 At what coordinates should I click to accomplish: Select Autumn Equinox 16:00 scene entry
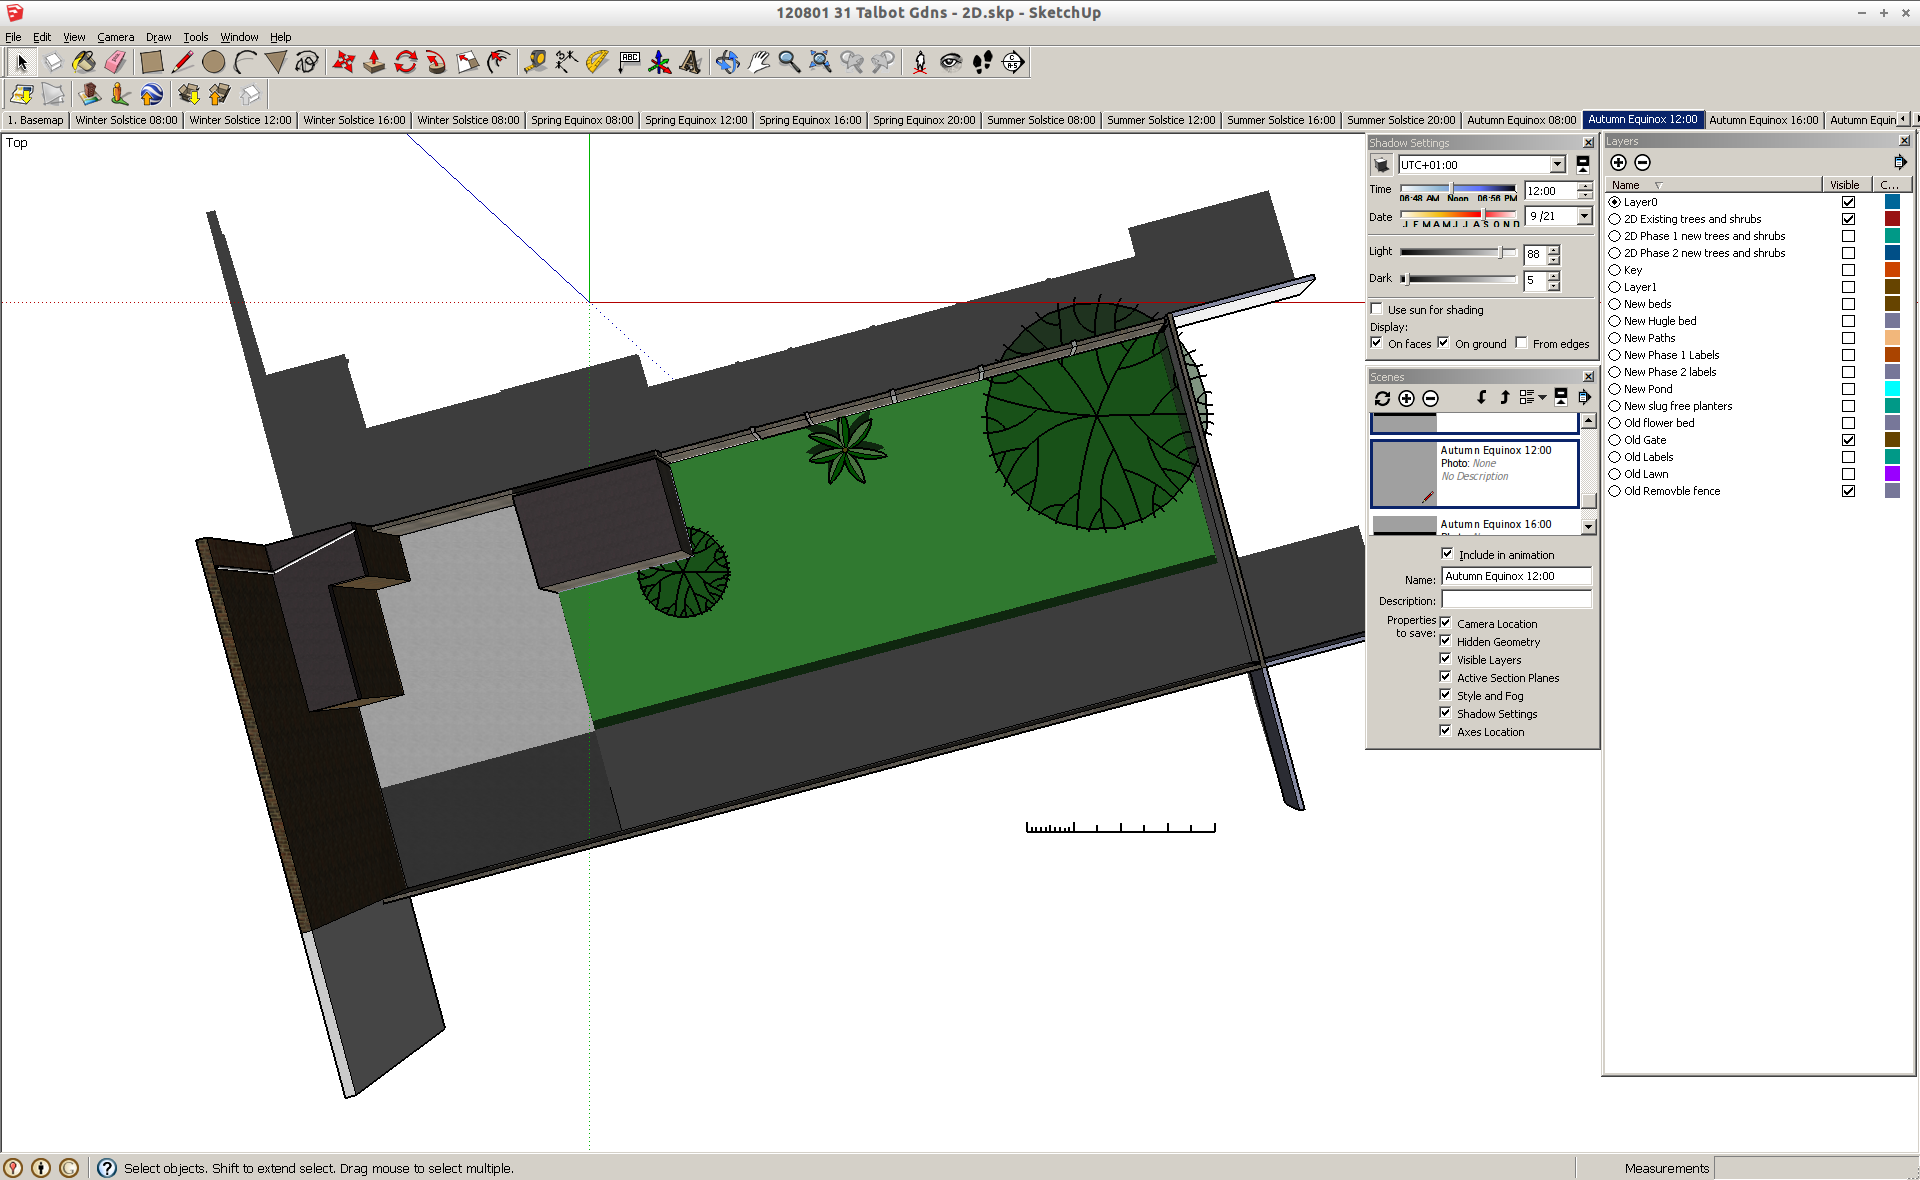[x=1495, y=524]
